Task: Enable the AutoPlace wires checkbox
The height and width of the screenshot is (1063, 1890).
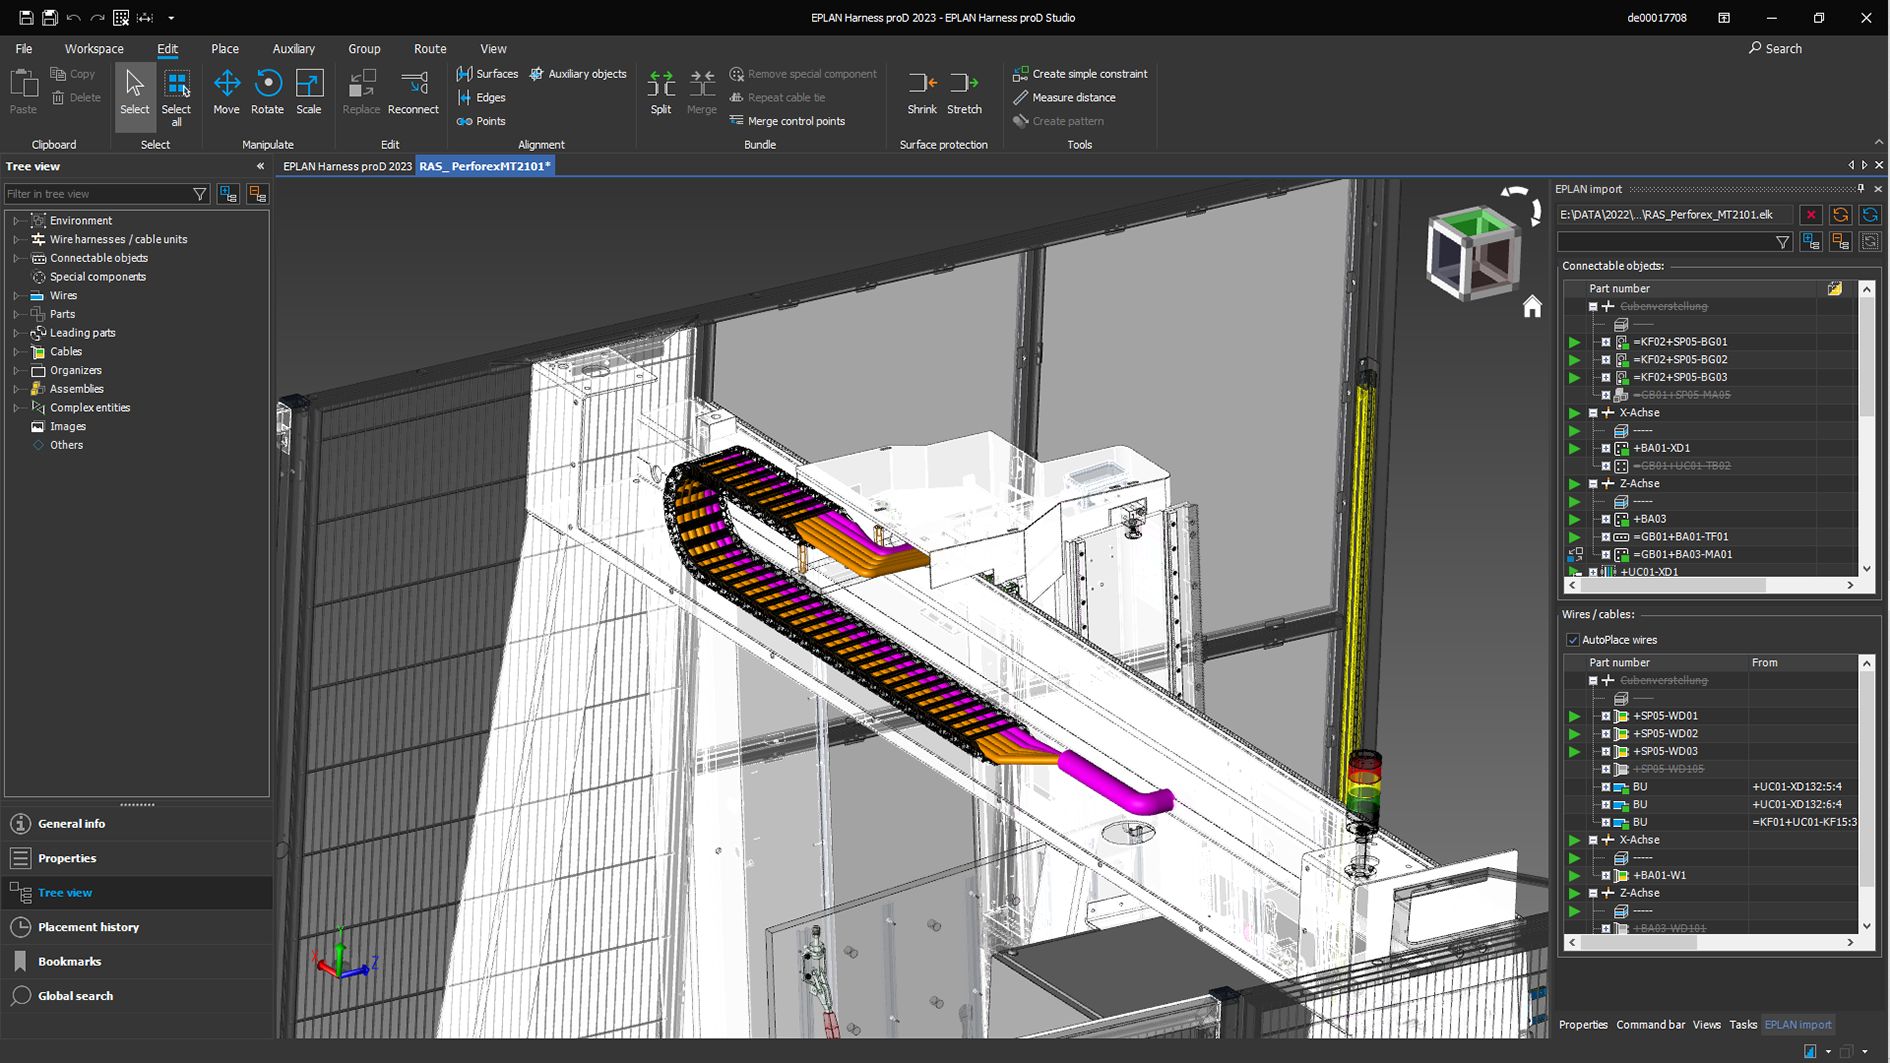Action: [x=1573, y=639]
